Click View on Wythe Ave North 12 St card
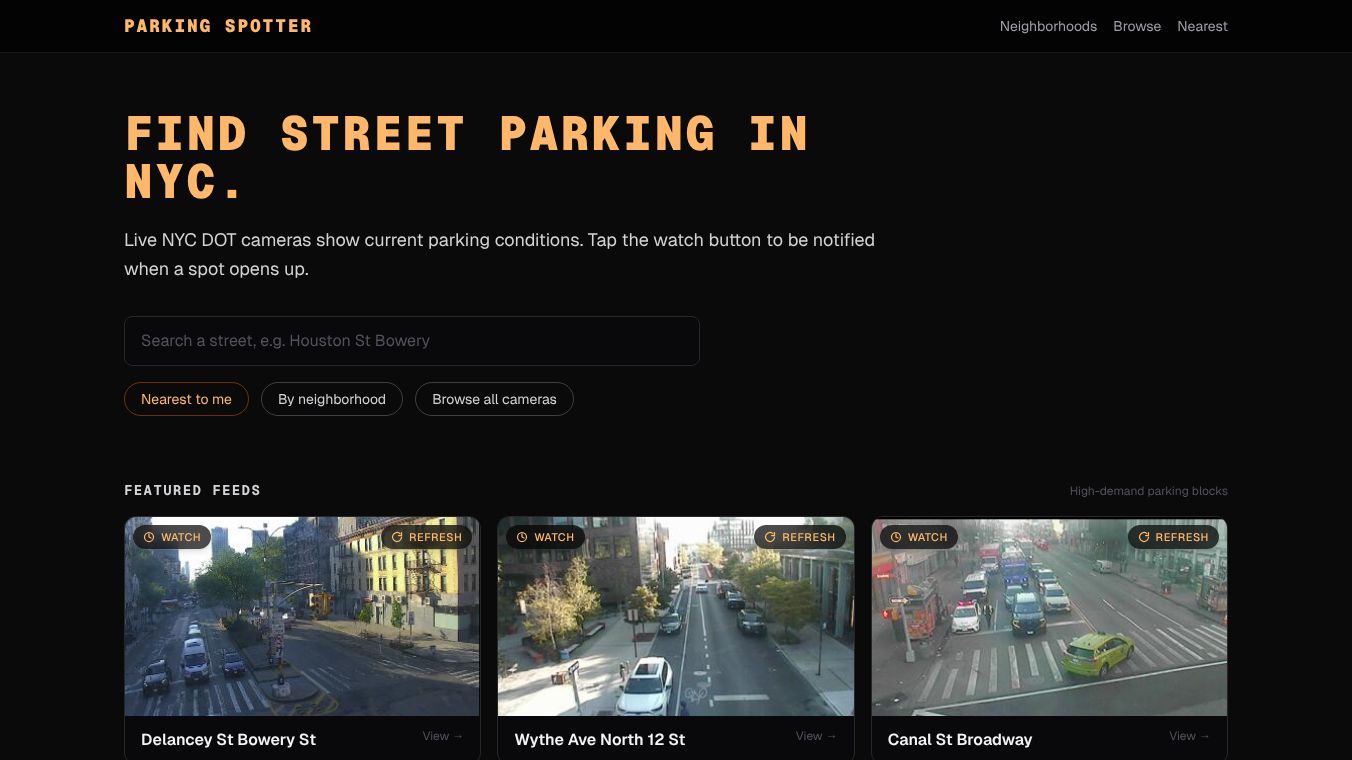Image resolution: width=1352 pixels, height=760 pixels. [816, 736]
